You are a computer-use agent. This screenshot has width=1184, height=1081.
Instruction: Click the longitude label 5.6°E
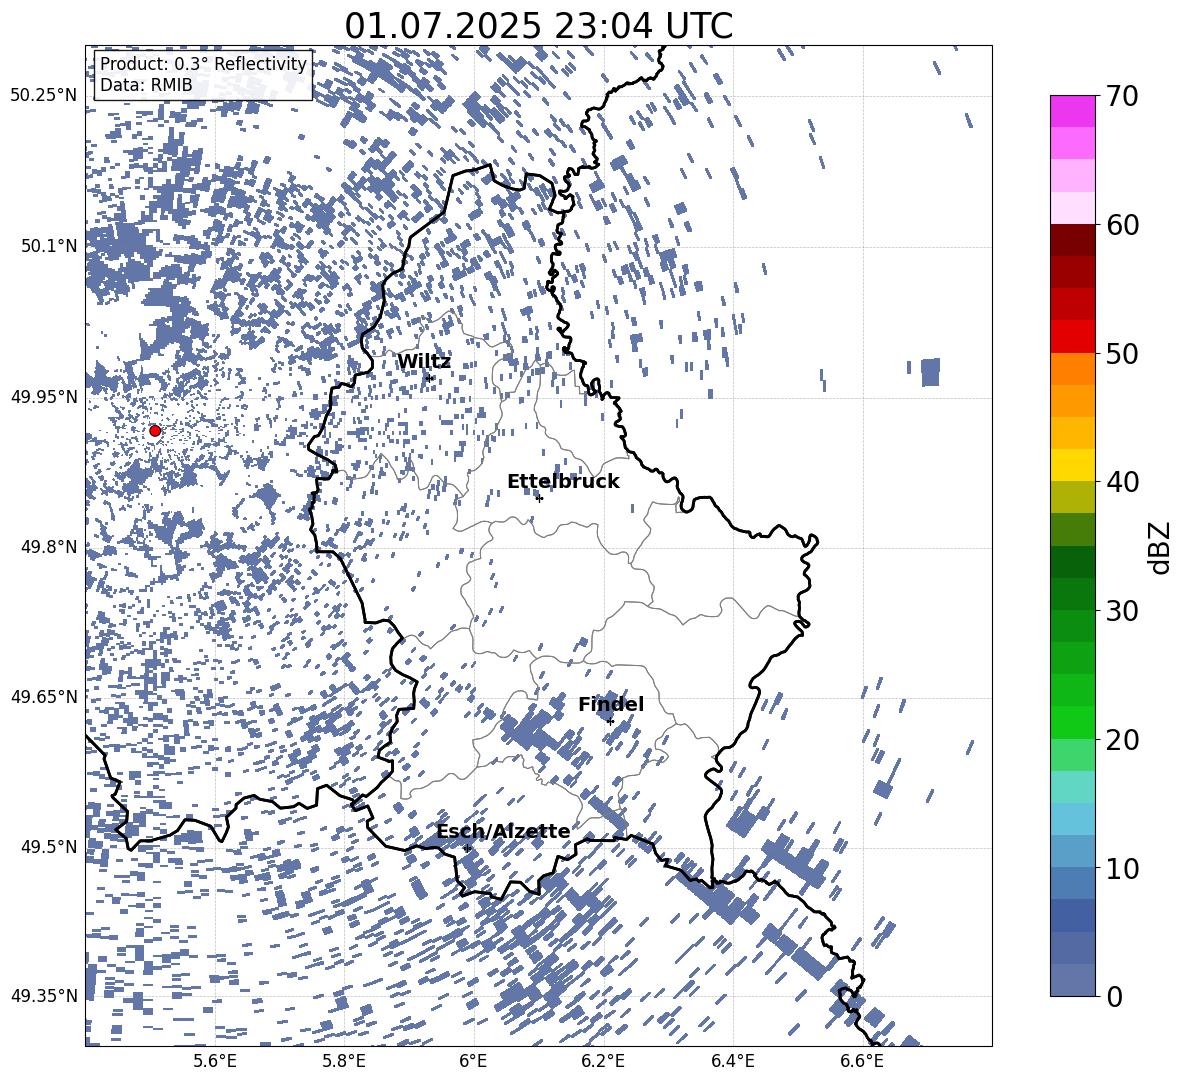point(214,1061)
